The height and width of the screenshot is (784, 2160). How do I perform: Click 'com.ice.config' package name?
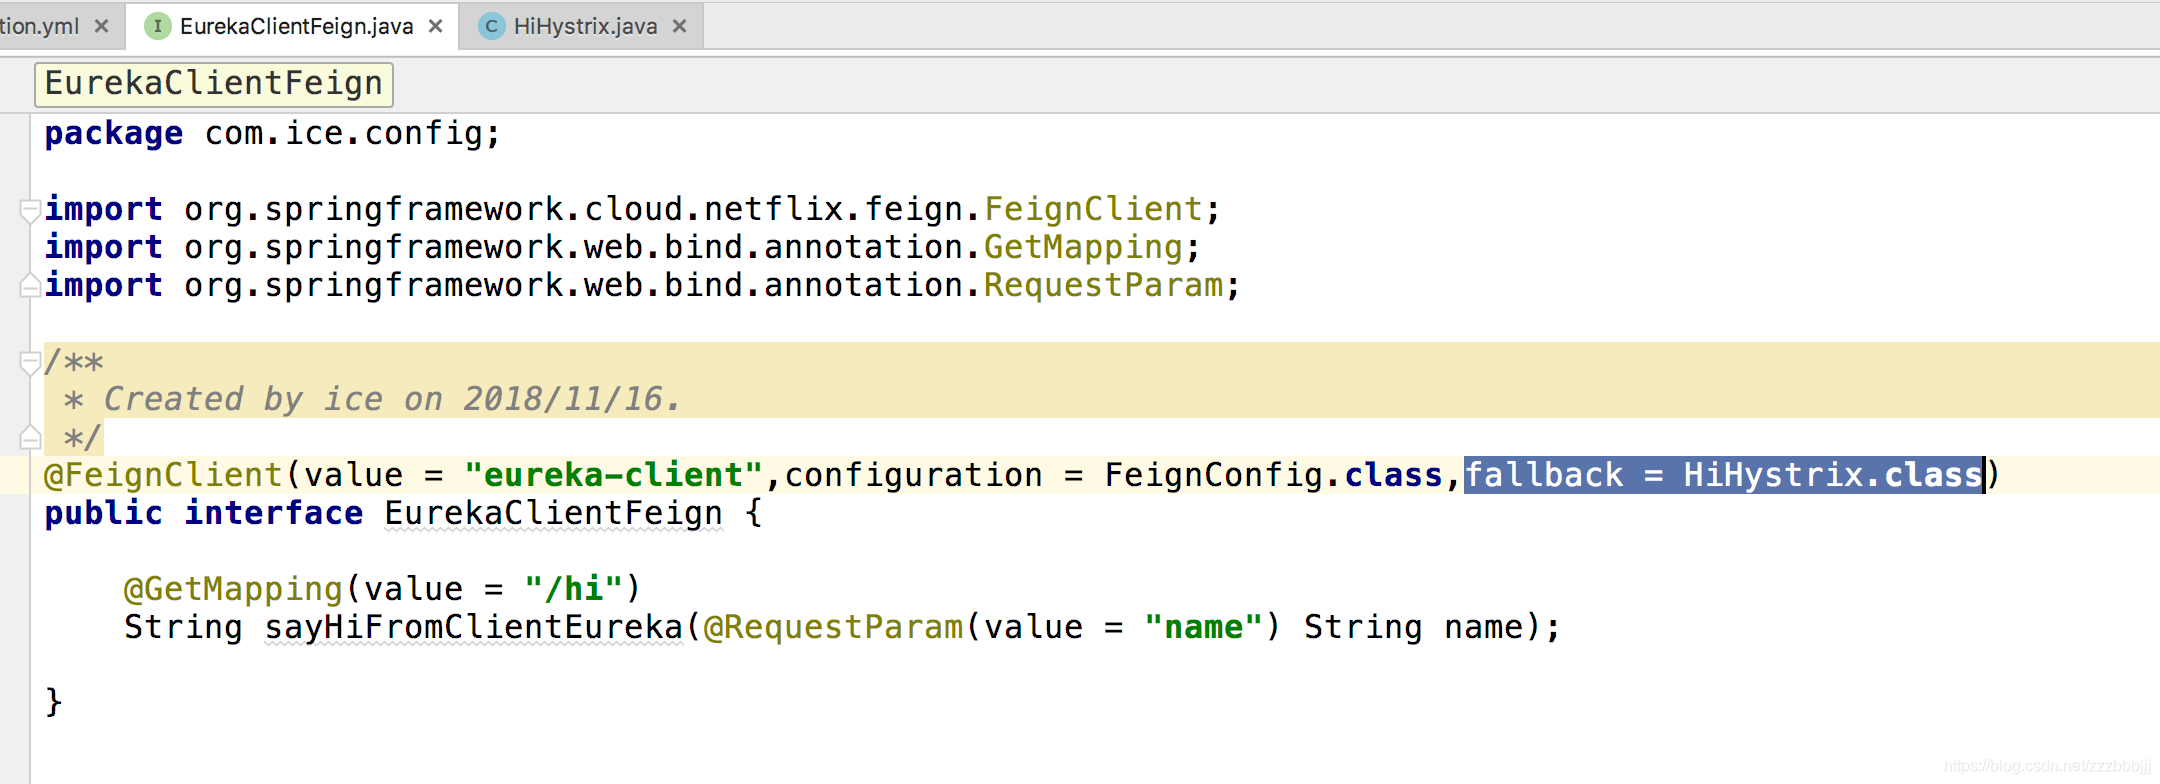344,133
